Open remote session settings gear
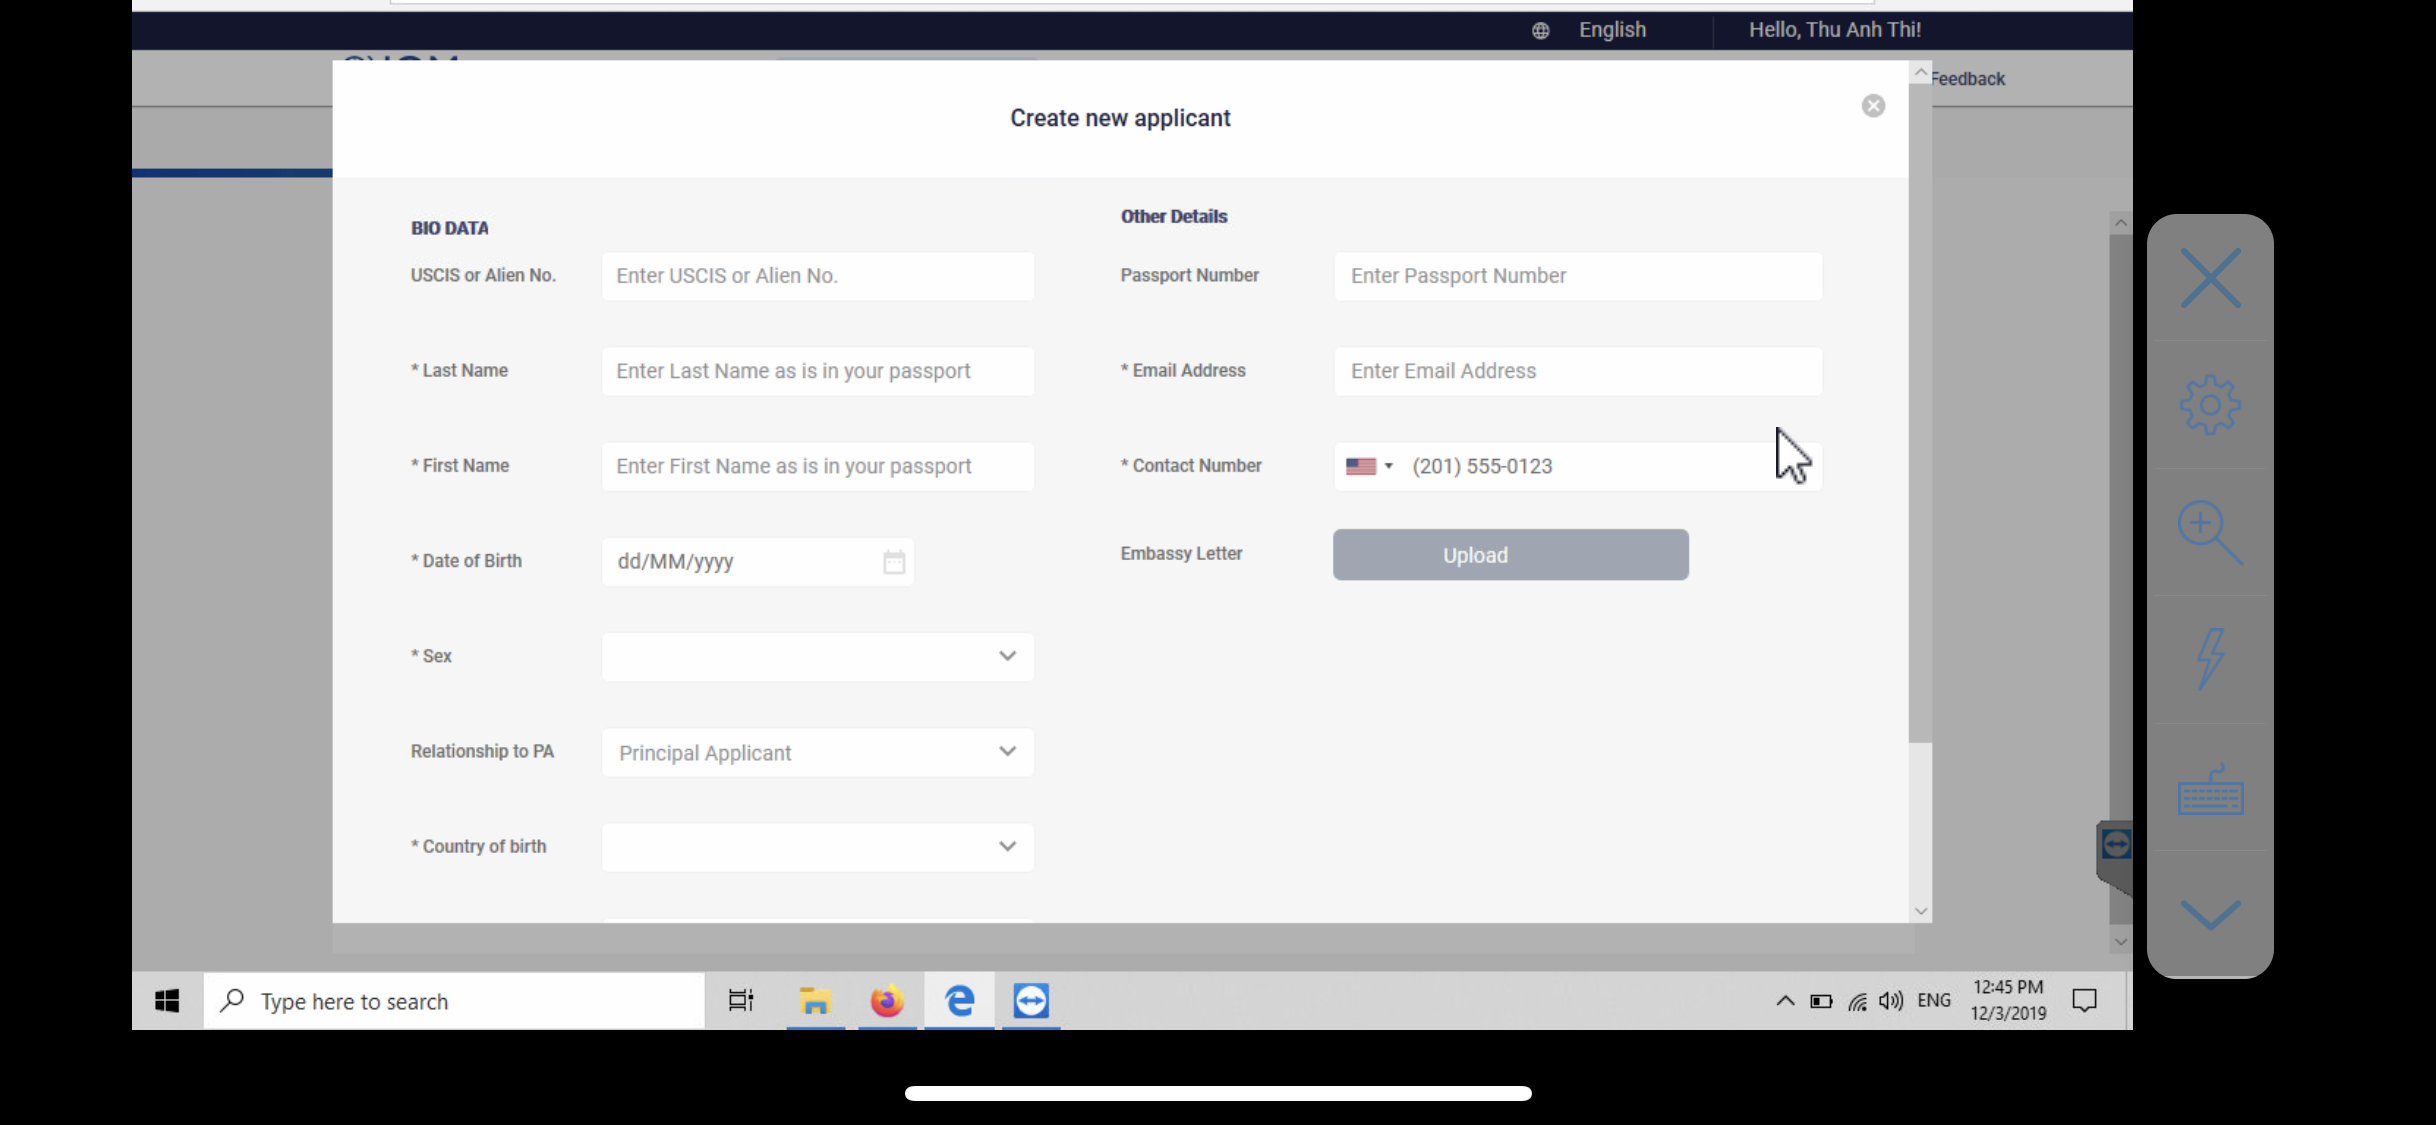 (x=2210, y=405)
